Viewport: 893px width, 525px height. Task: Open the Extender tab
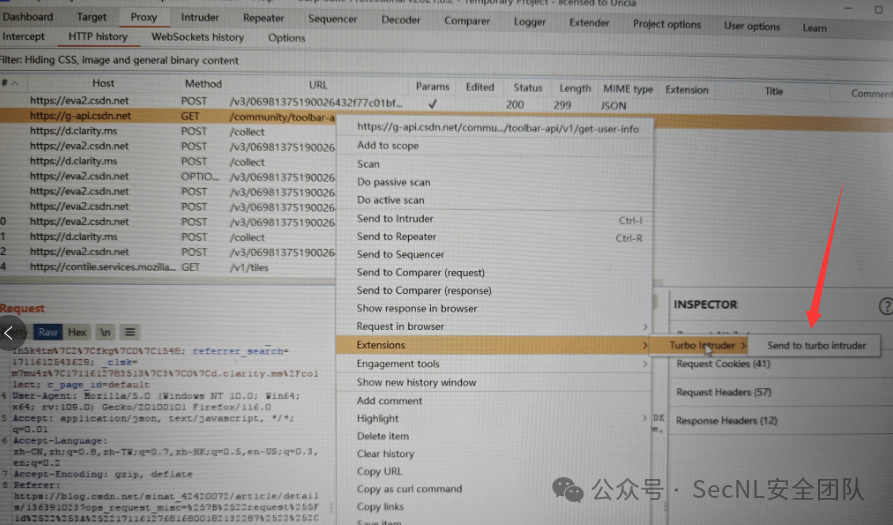(589, 23)
